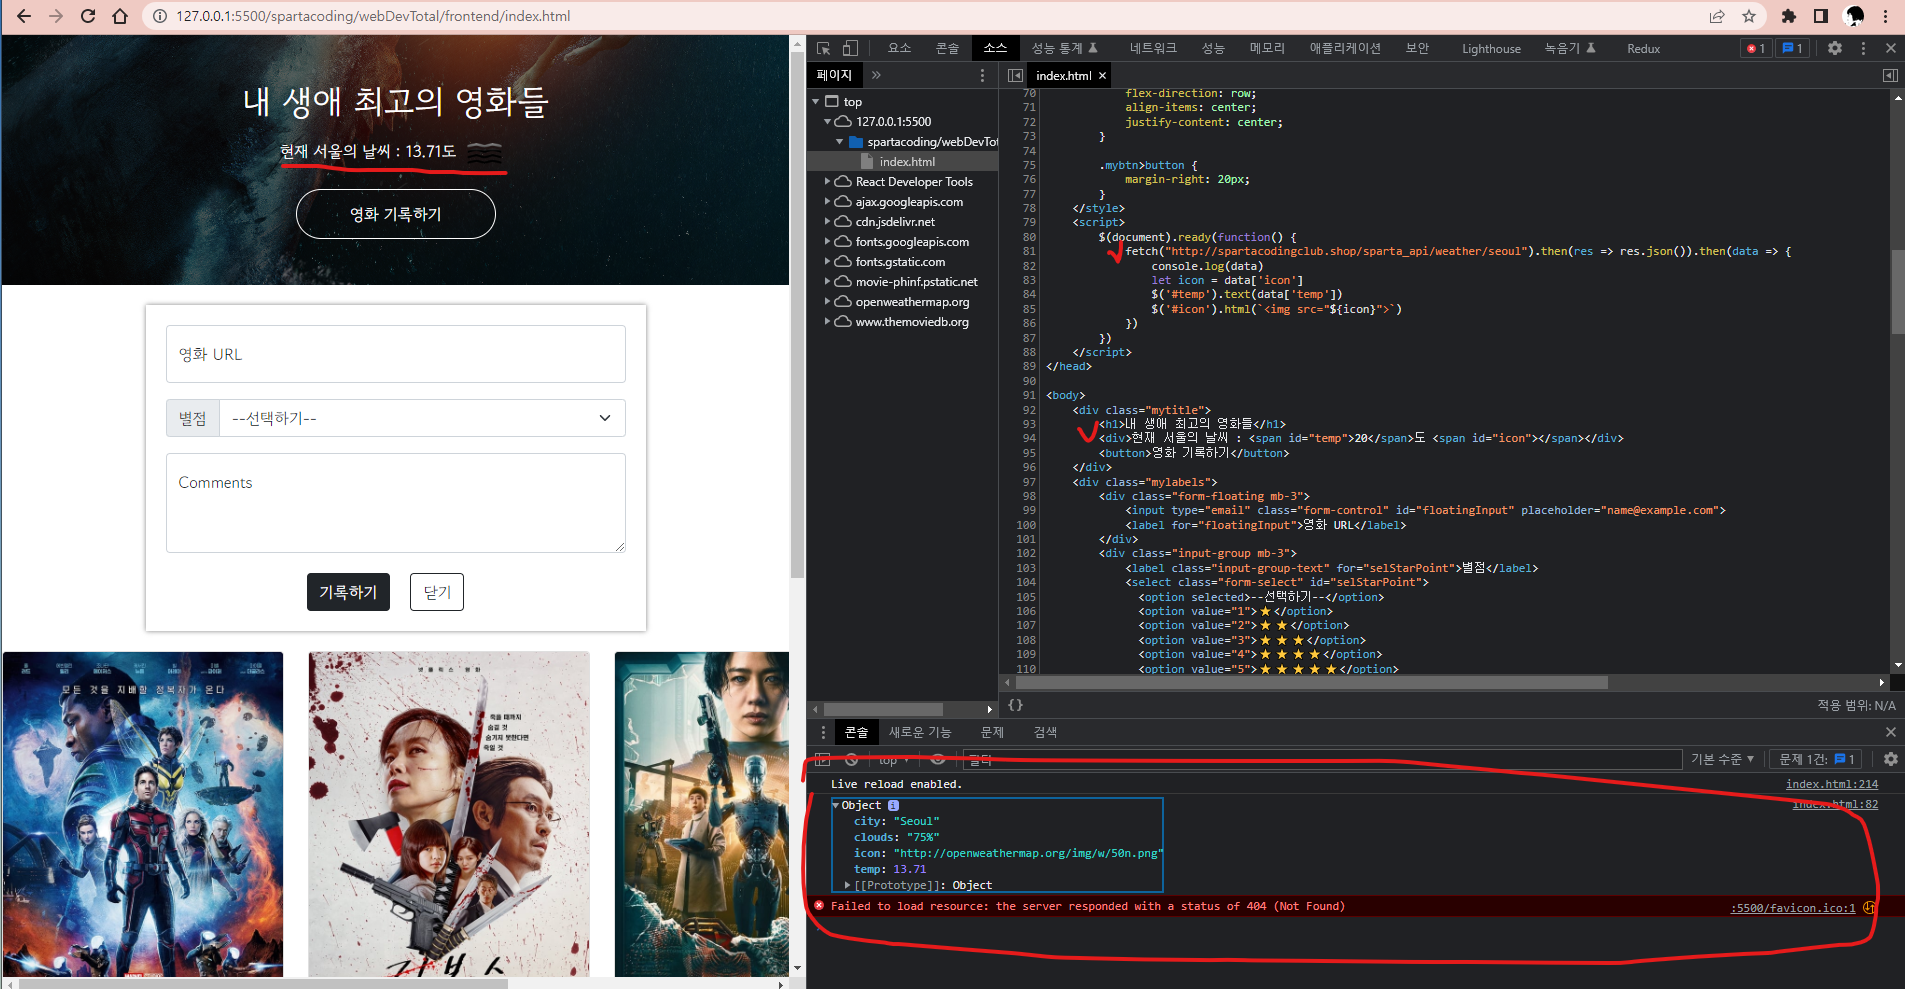
Task: Toggle the device toolbar icon
Action: [x=850, y=48]
